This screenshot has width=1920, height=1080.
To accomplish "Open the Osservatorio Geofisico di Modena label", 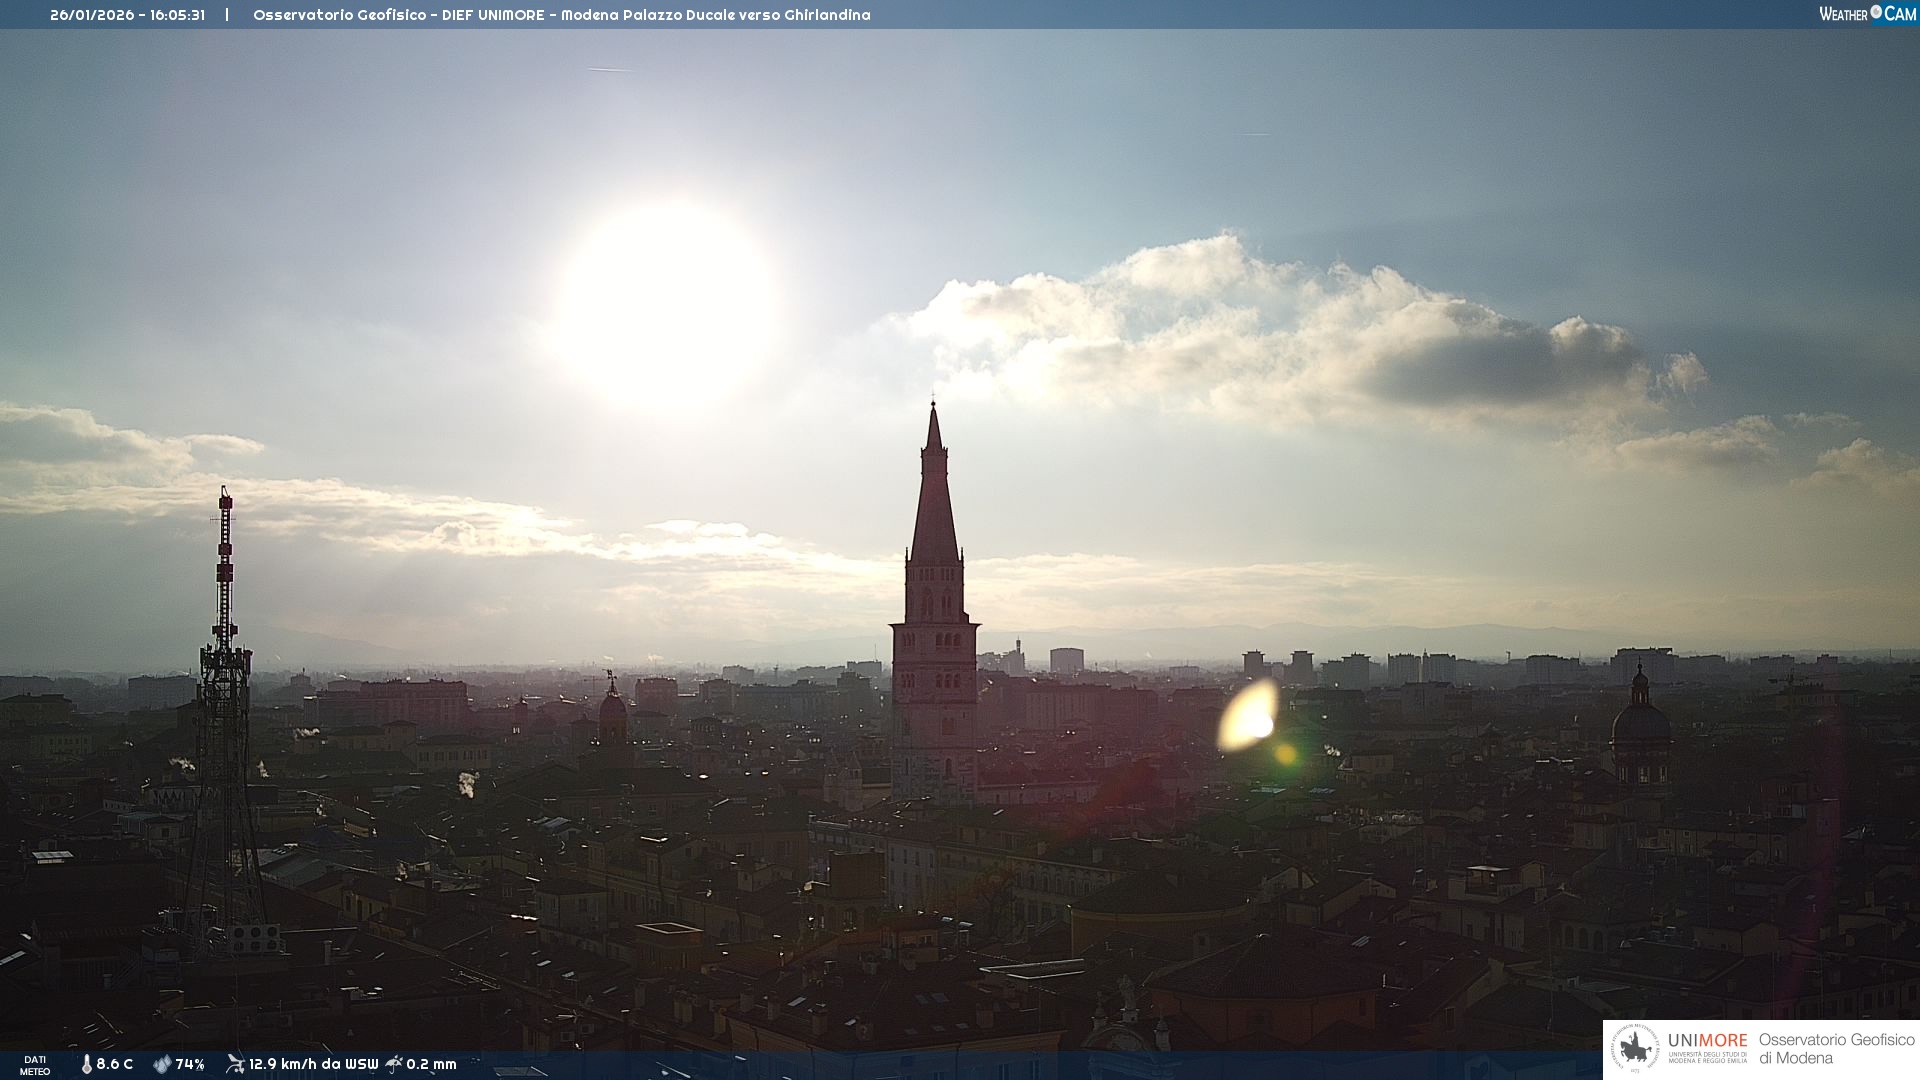I will pos(1836,1049).
